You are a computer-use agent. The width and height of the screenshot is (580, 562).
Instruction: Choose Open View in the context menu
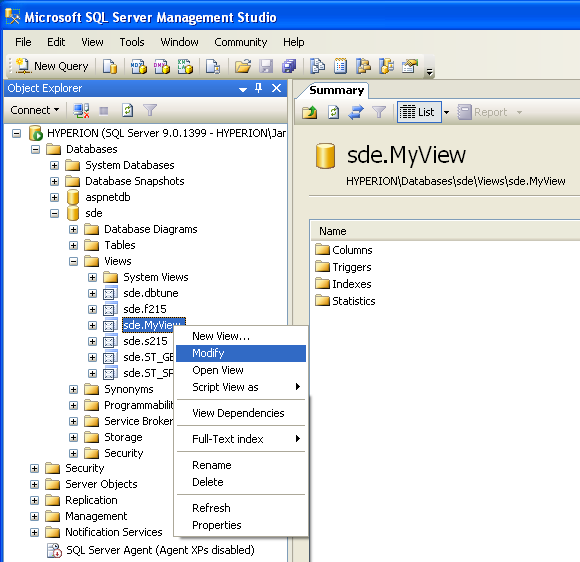point(241,370)
